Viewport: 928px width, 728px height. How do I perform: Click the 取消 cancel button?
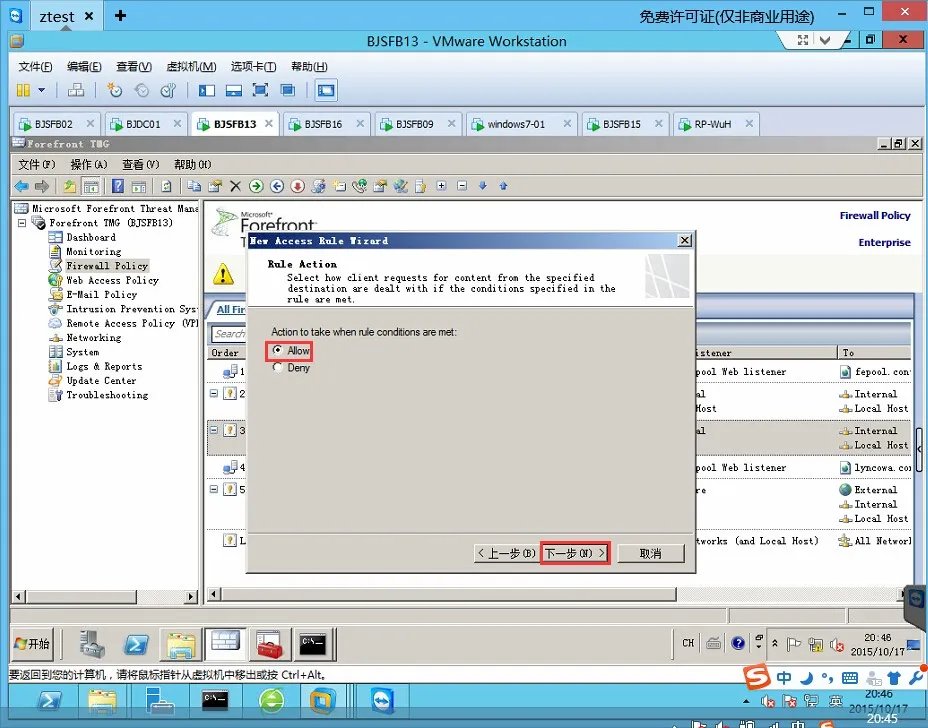[650, 553]
